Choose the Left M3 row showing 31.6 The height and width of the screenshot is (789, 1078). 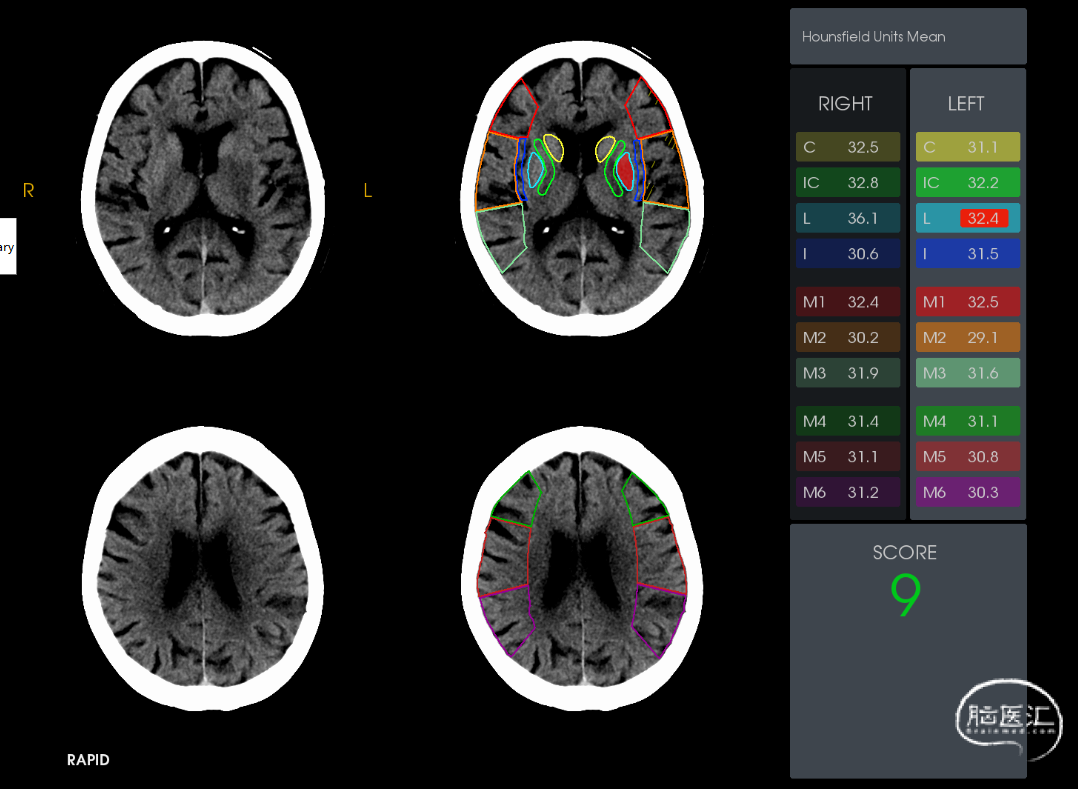967,373
